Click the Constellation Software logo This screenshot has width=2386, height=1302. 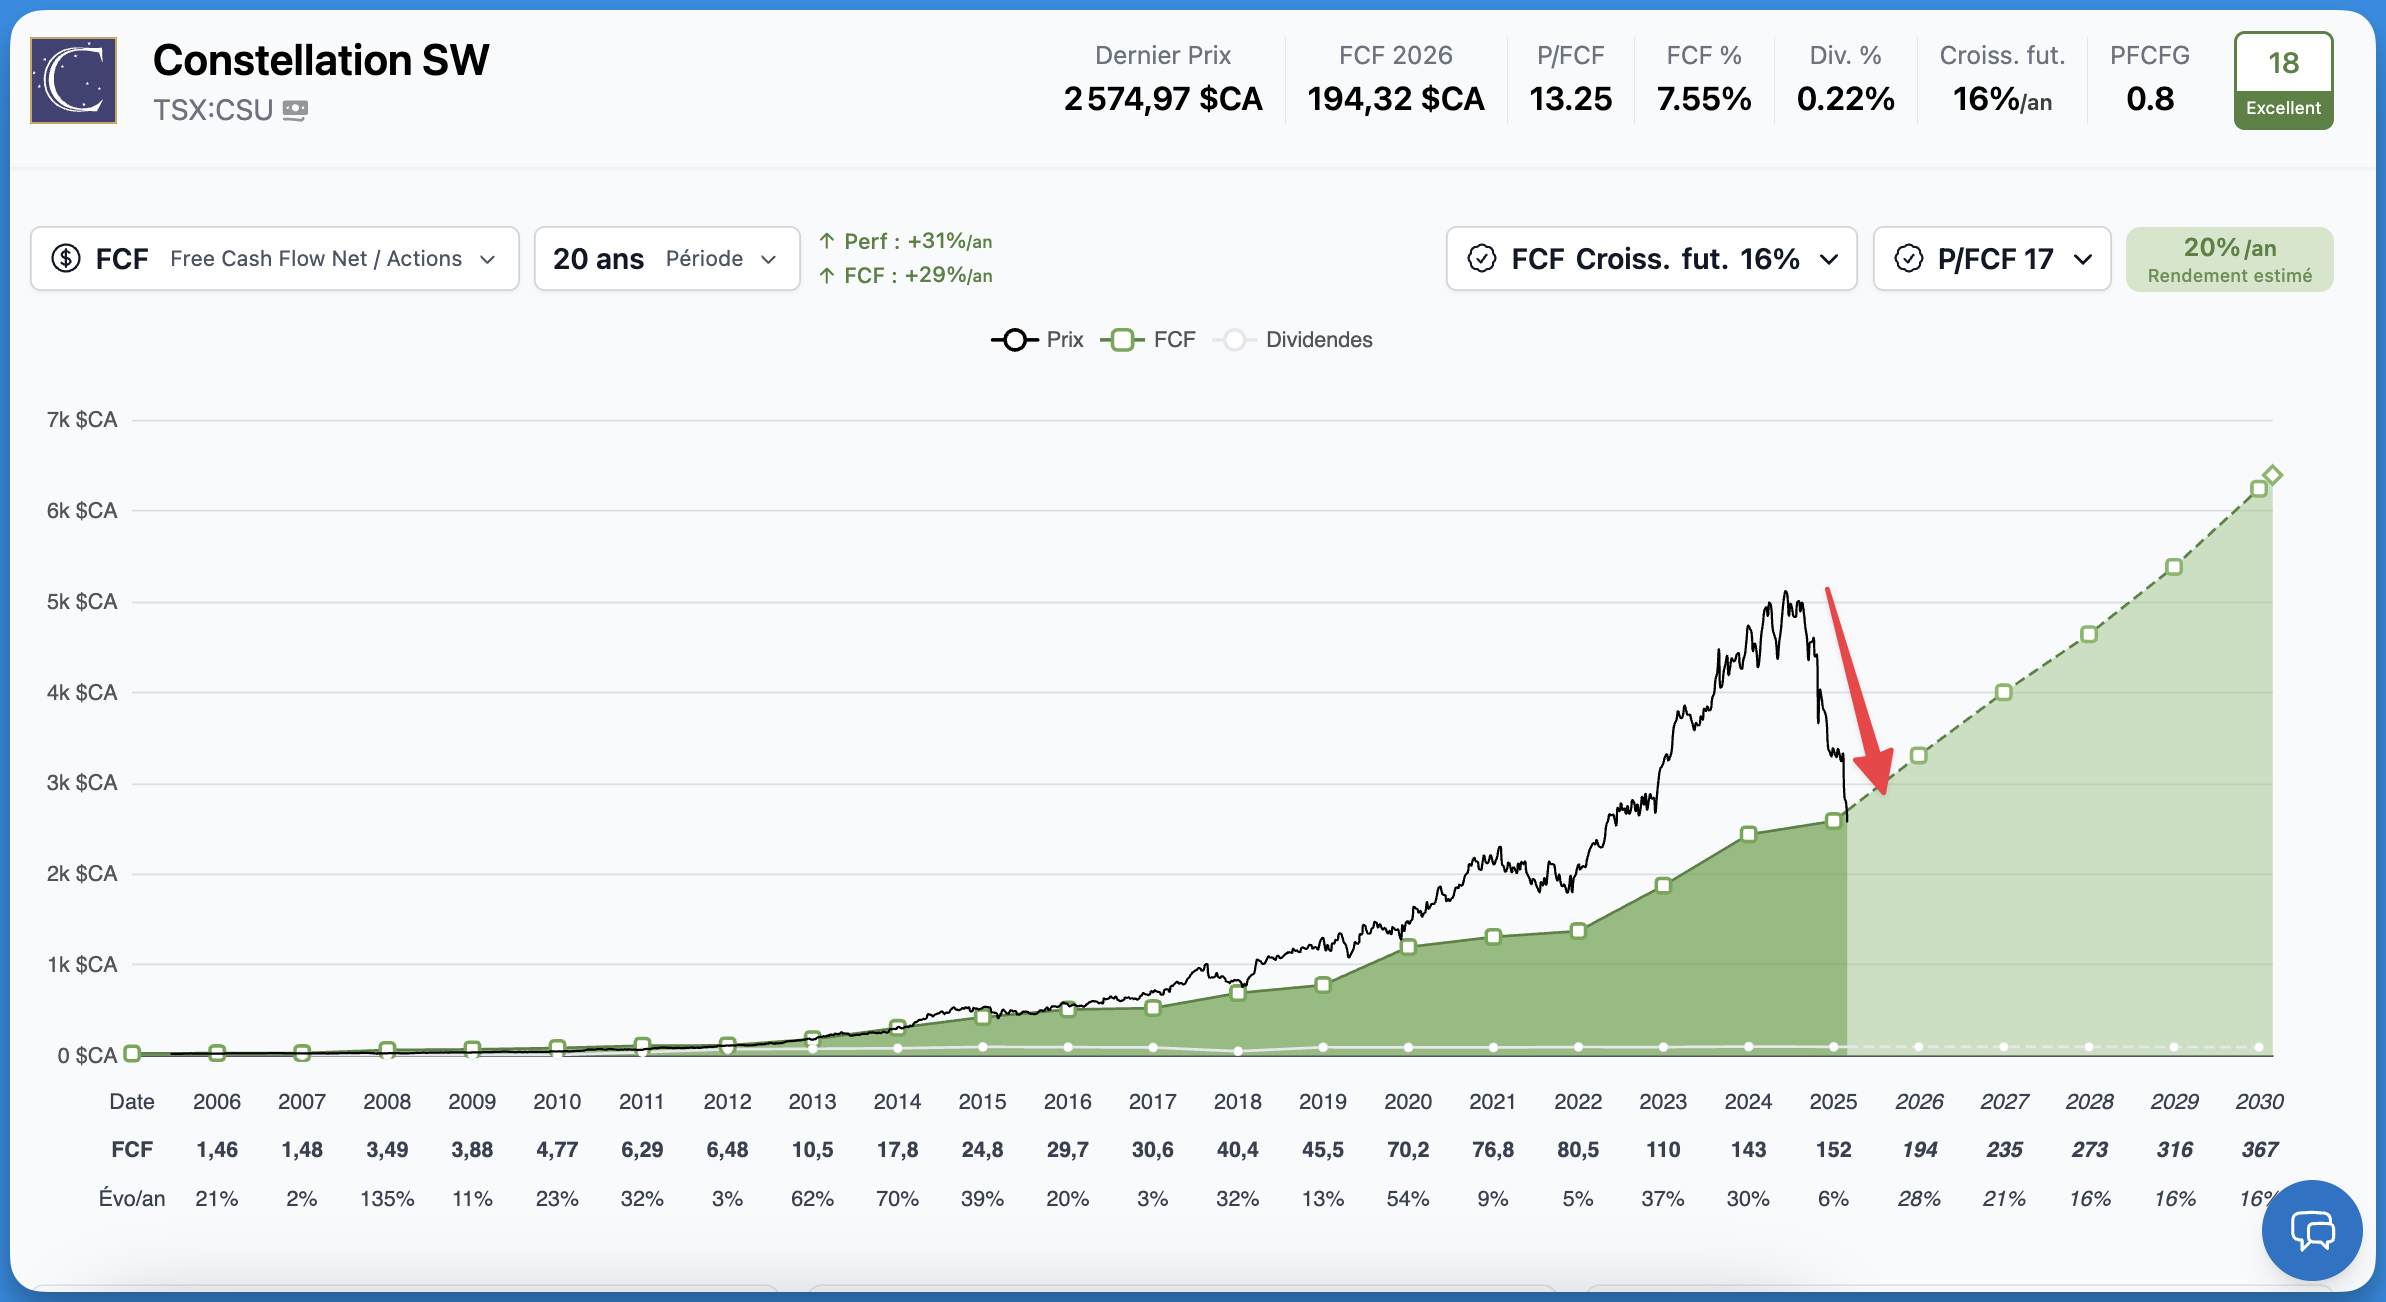point(73,81)
